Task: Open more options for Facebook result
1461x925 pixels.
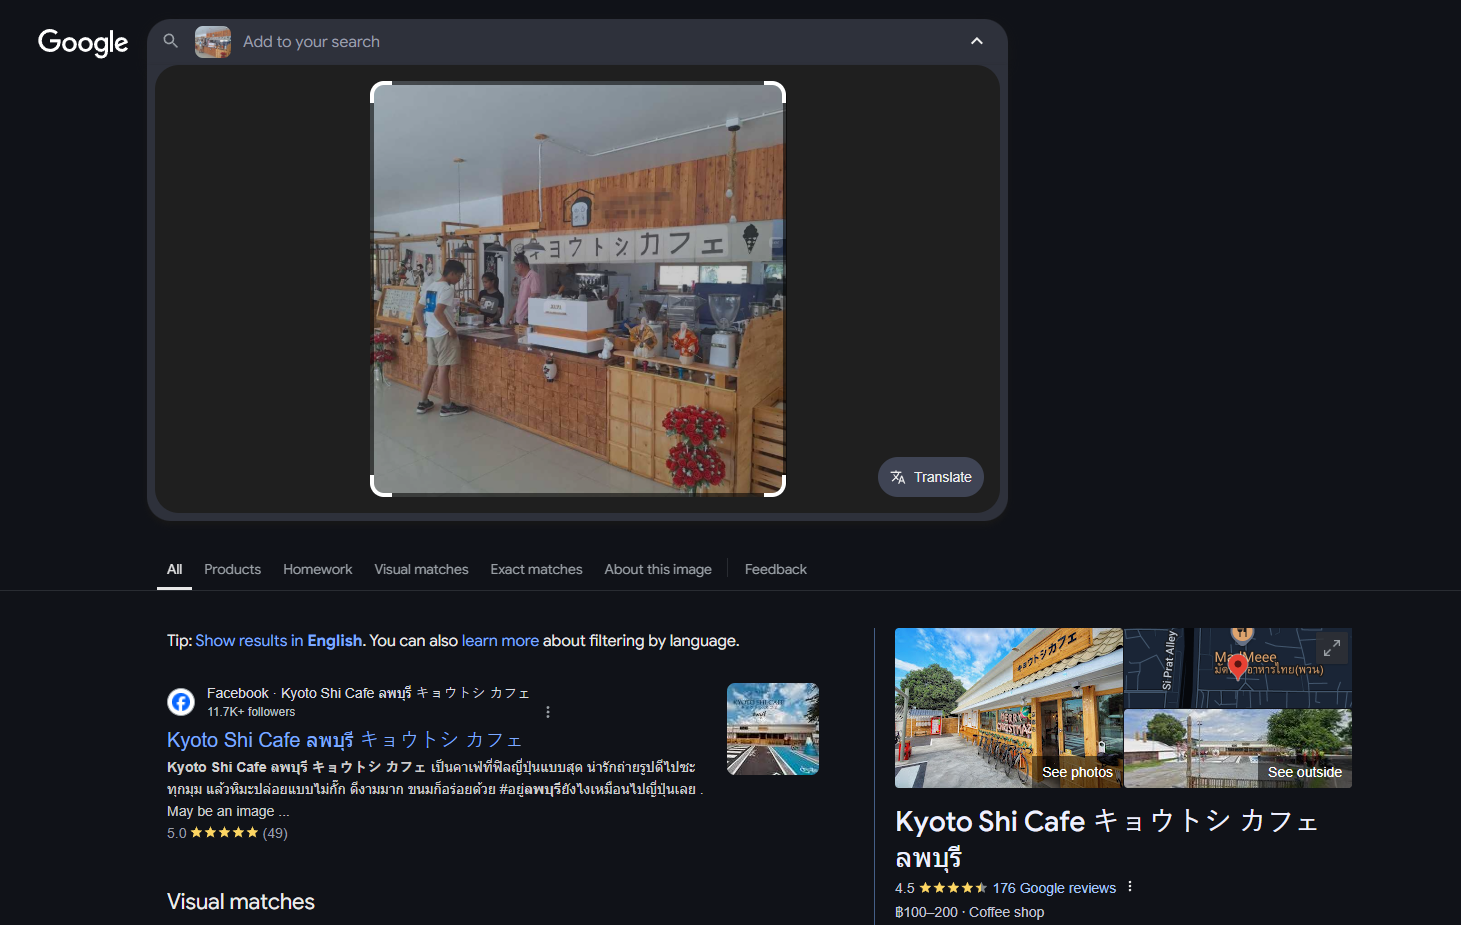Action: (548, 712)
